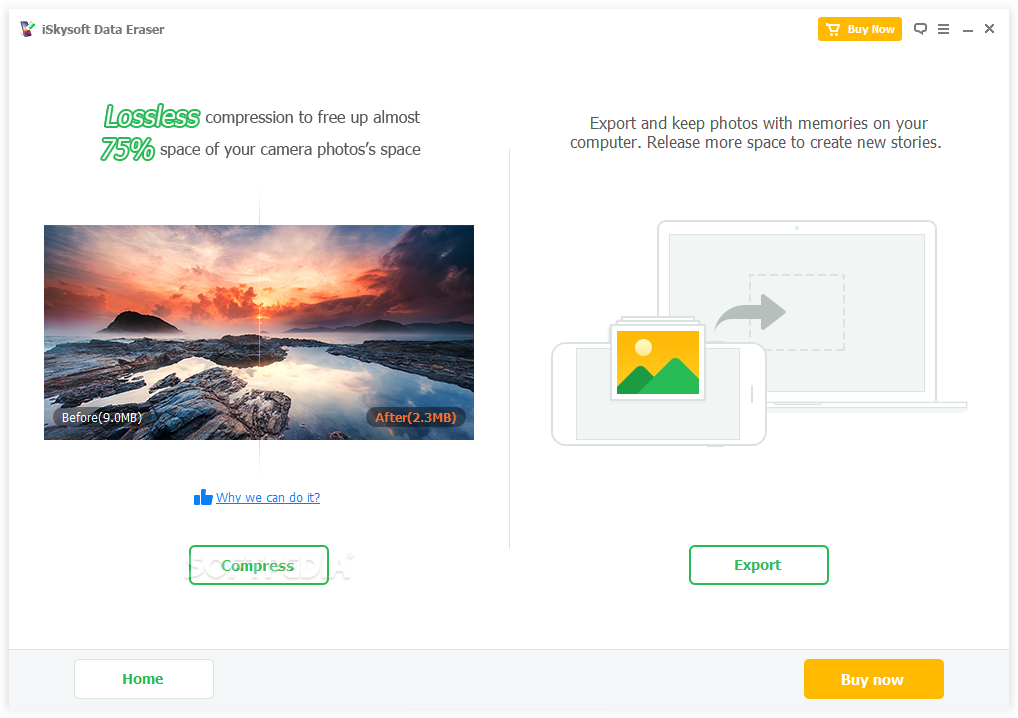Click the Before(9.0MB) label
1018x718 pixels.
[x=102, y=417]
